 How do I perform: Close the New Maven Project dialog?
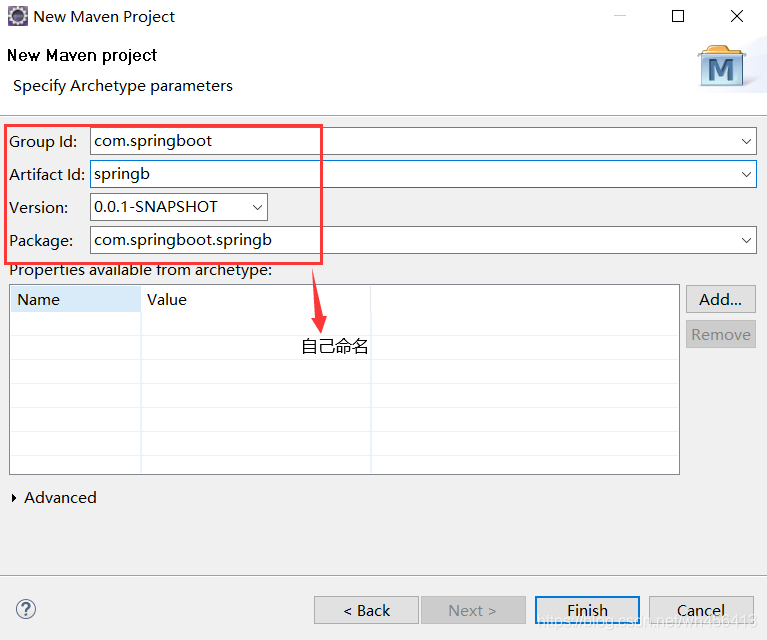coord(737,16)
